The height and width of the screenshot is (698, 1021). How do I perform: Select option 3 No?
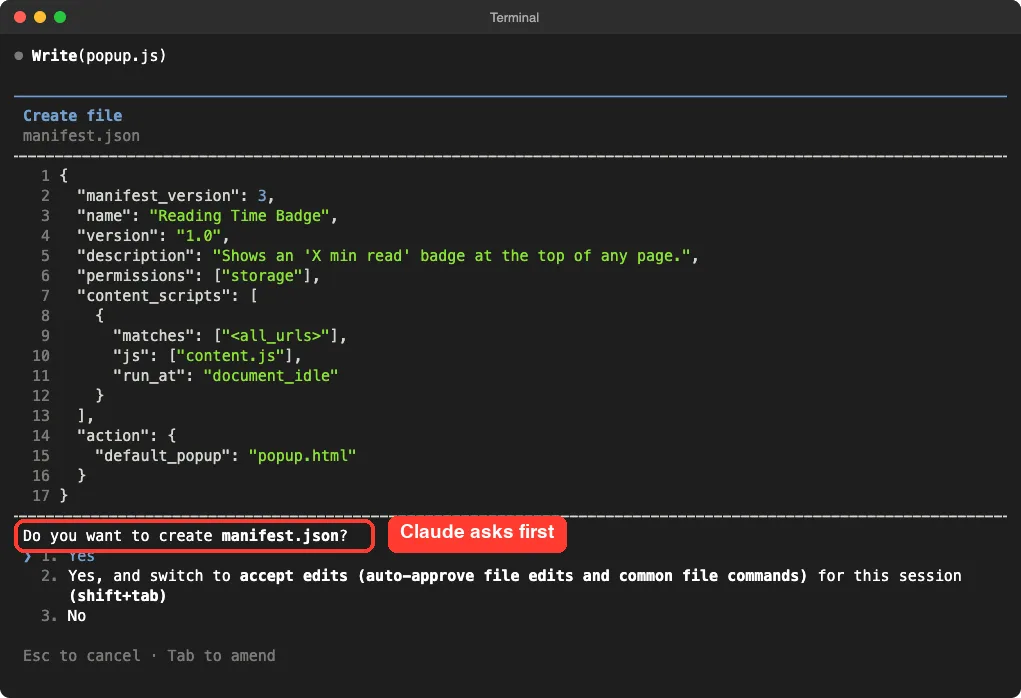63,616
